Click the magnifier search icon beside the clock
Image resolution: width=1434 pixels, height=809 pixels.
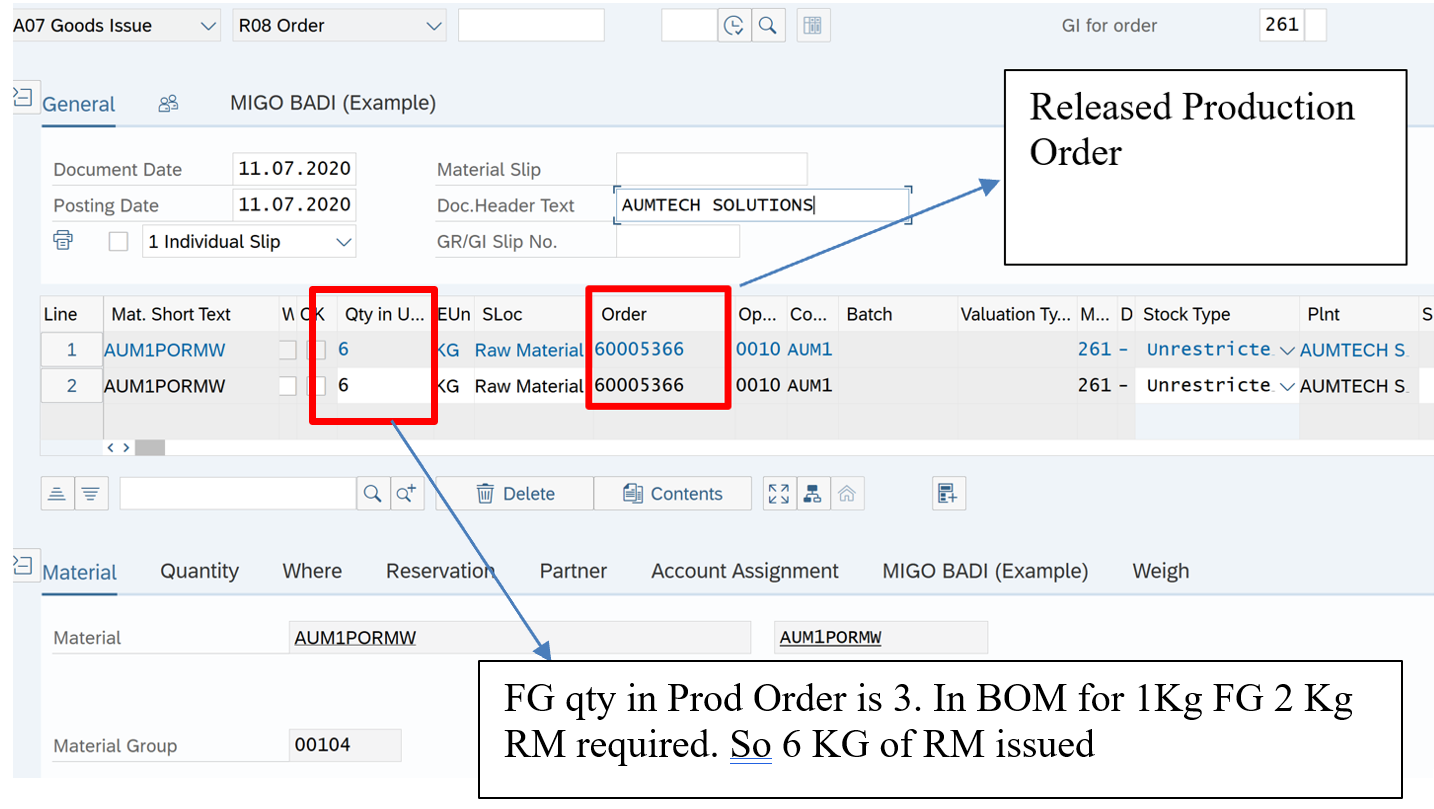pyautogui.click(x=767, y=26)
